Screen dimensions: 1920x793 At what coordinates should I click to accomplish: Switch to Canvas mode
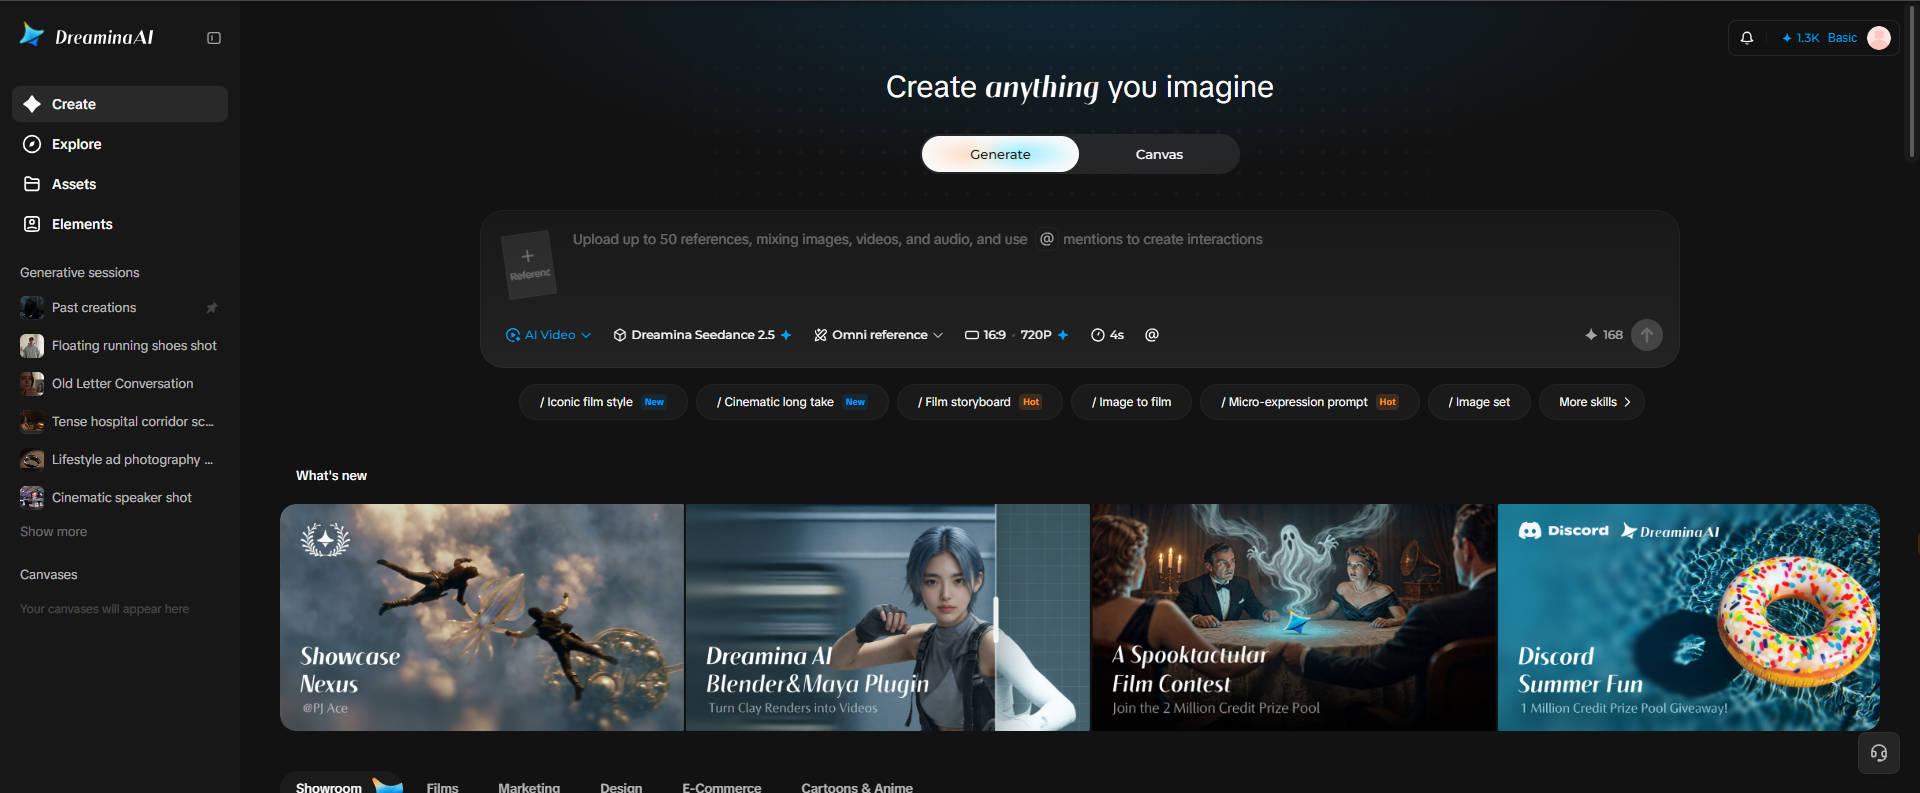pos(1159,154)
